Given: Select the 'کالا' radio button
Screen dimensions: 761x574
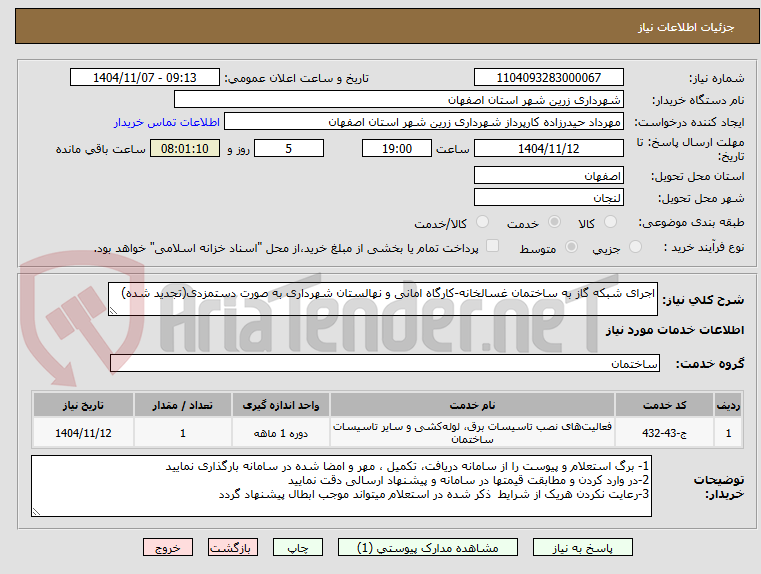Looking at the screenshot, I should (610, 222).
